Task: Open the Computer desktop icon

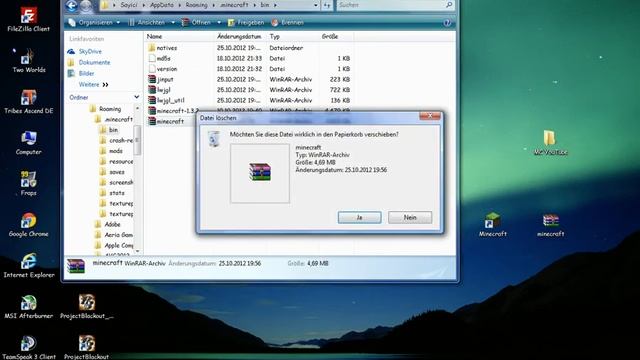Action: 29,142
